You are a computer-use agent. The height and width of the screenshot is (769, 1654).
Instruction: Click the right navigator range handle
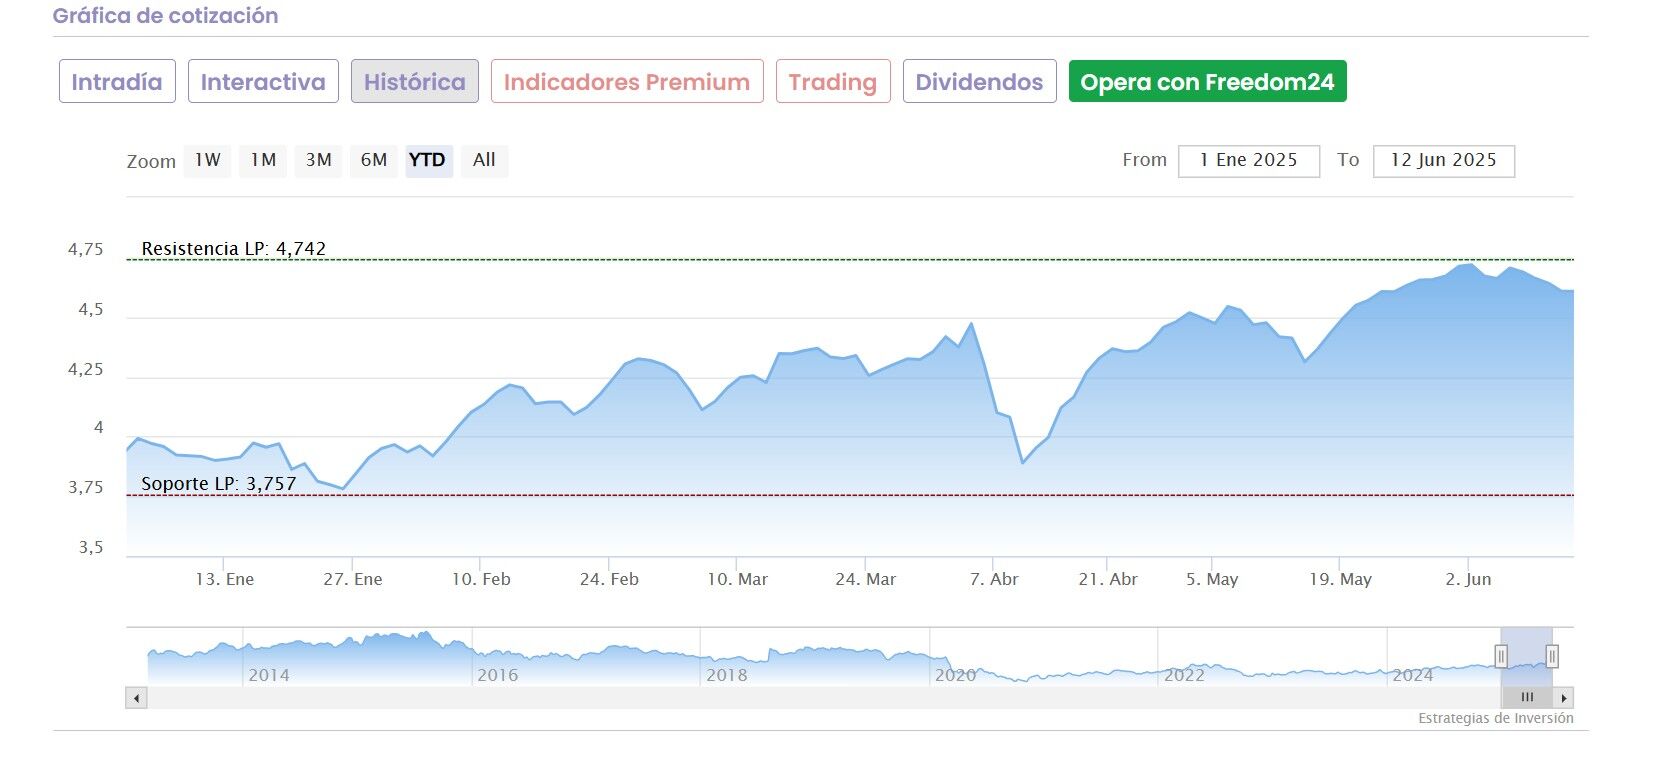1552,656
